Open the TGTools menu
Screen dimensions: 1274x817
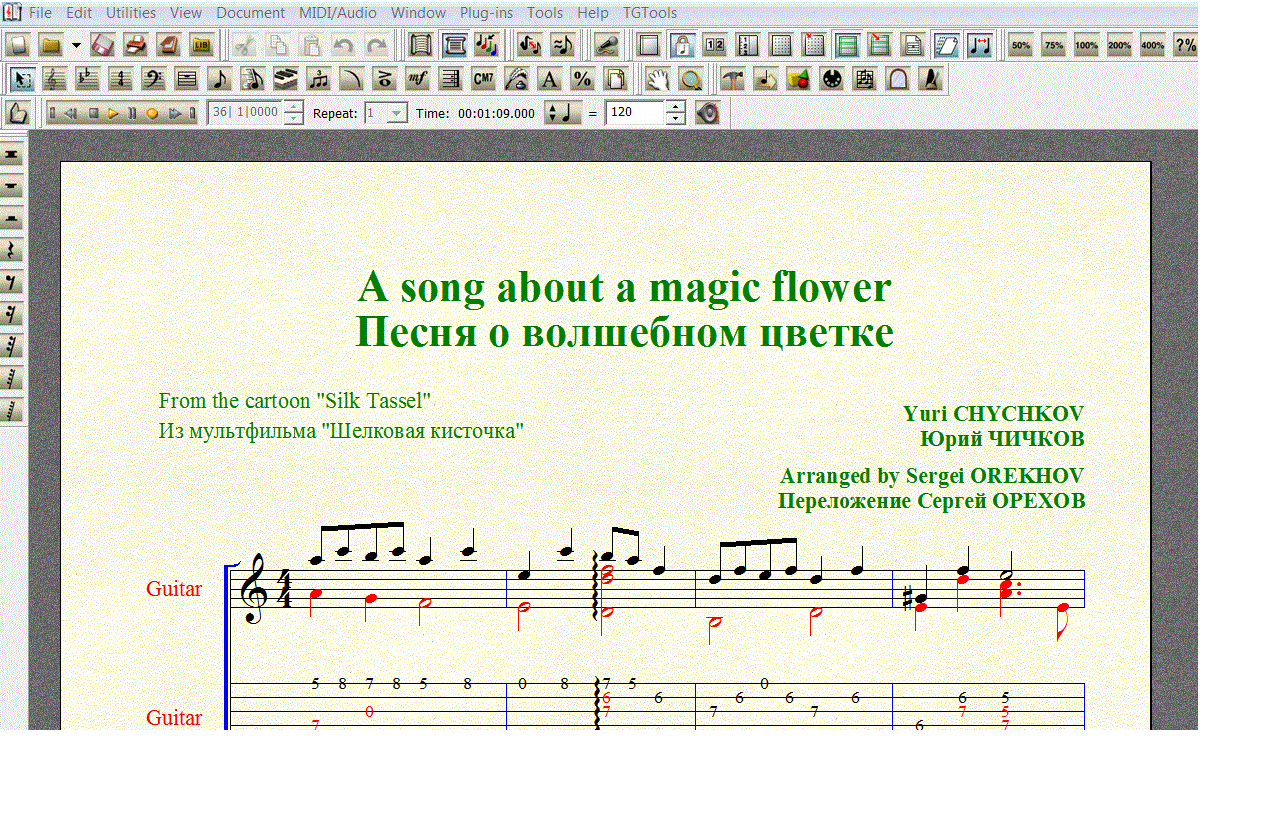point(650,13)
